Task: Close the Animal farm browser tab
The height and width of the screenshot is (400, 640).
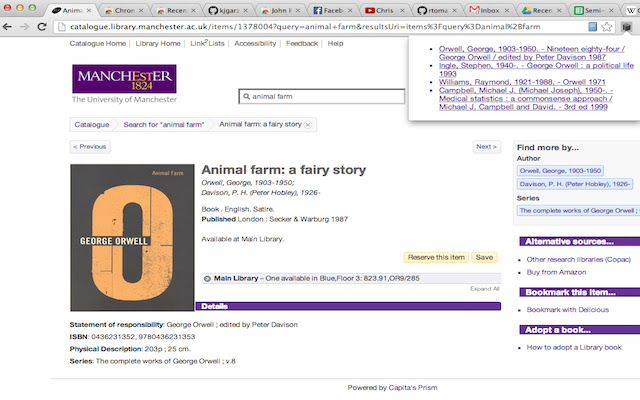Action: (89, 11)
